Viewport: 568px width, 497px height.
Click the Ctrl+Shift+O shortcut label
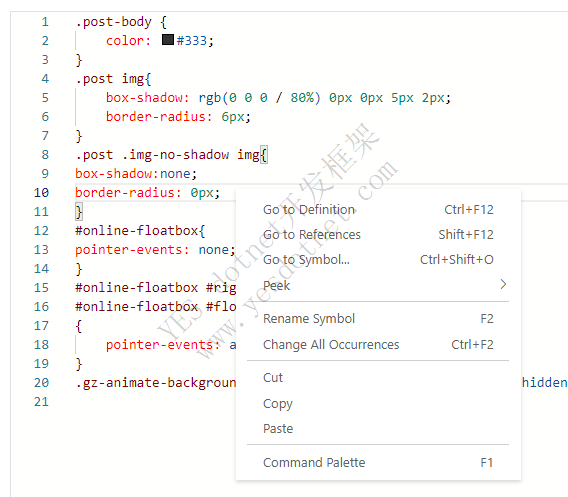[x=456, y=260]
